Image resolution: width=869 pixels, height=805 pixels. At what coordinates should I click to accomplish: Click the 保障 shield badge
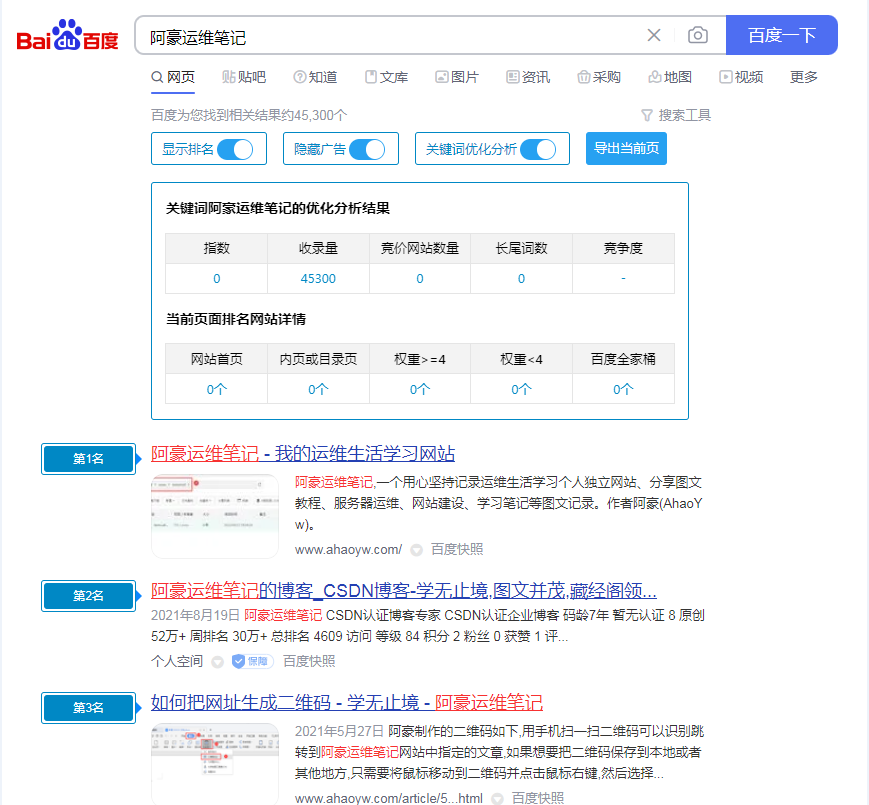[x=252, y=661]
